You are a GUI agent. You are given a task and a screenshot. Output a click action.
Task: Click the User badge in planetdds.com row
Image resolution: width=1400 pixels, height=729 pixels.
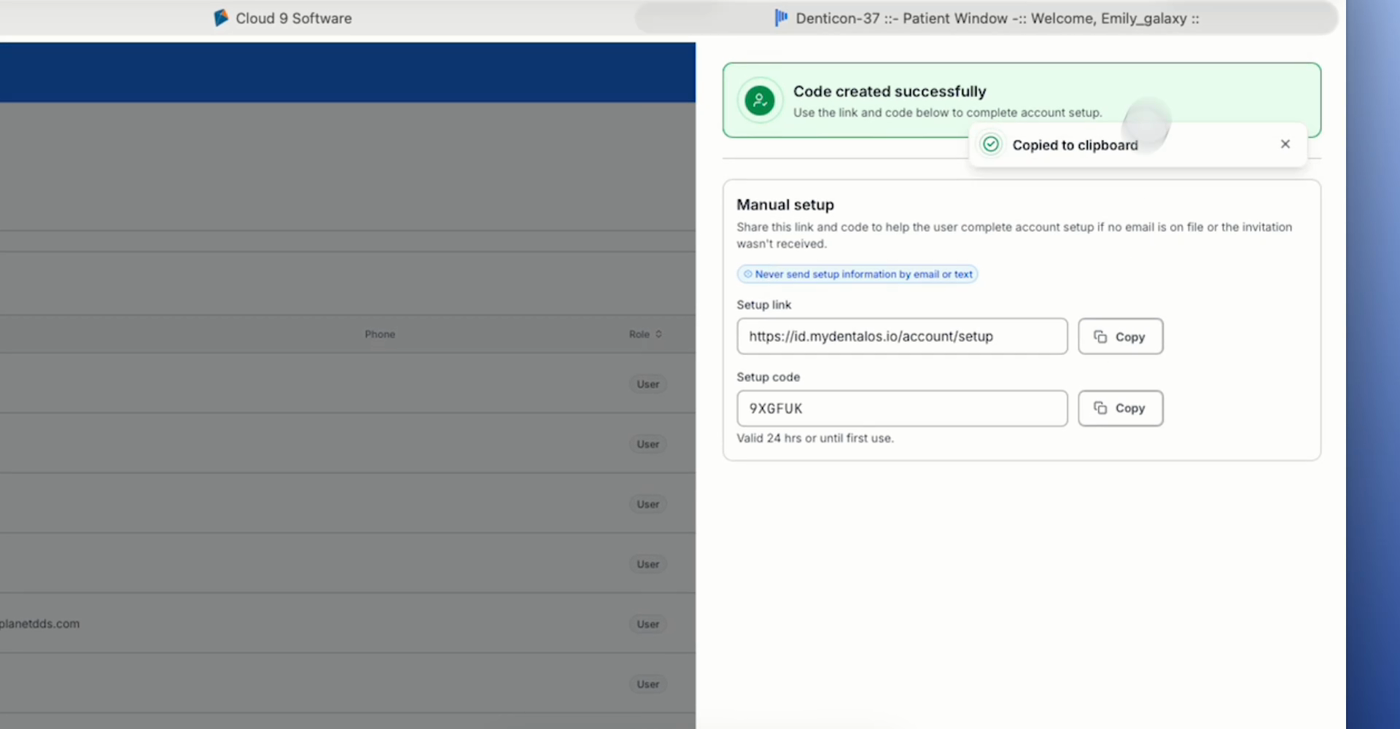[x=648, y=624]
